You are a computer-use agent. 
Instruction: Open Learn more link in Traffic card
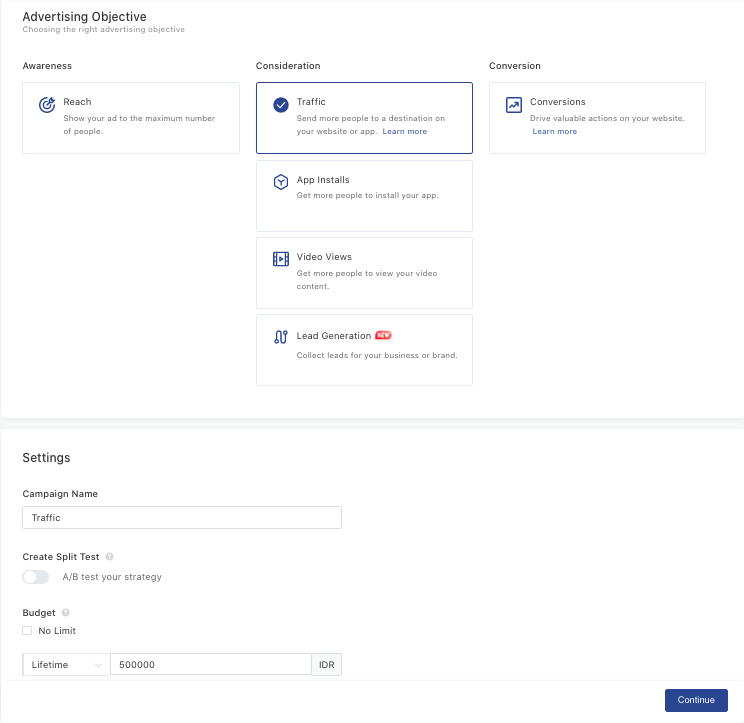[405, 131]
